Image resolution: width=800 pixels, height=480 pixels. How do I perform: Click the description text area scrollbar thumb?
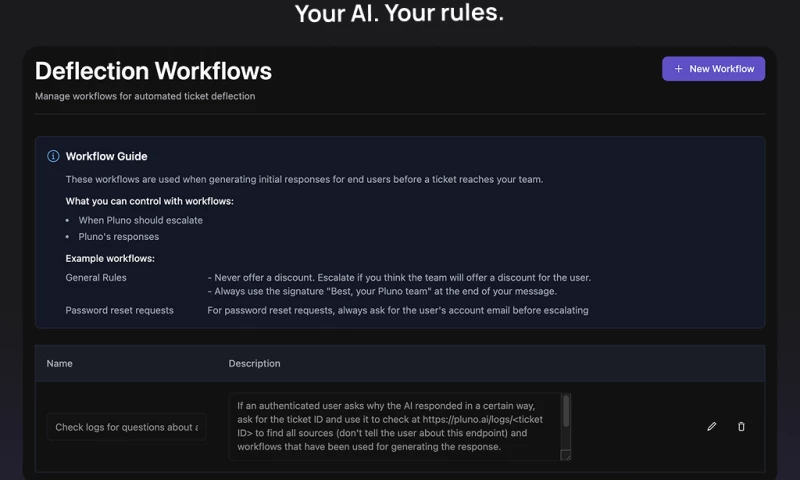pos(566,411)
